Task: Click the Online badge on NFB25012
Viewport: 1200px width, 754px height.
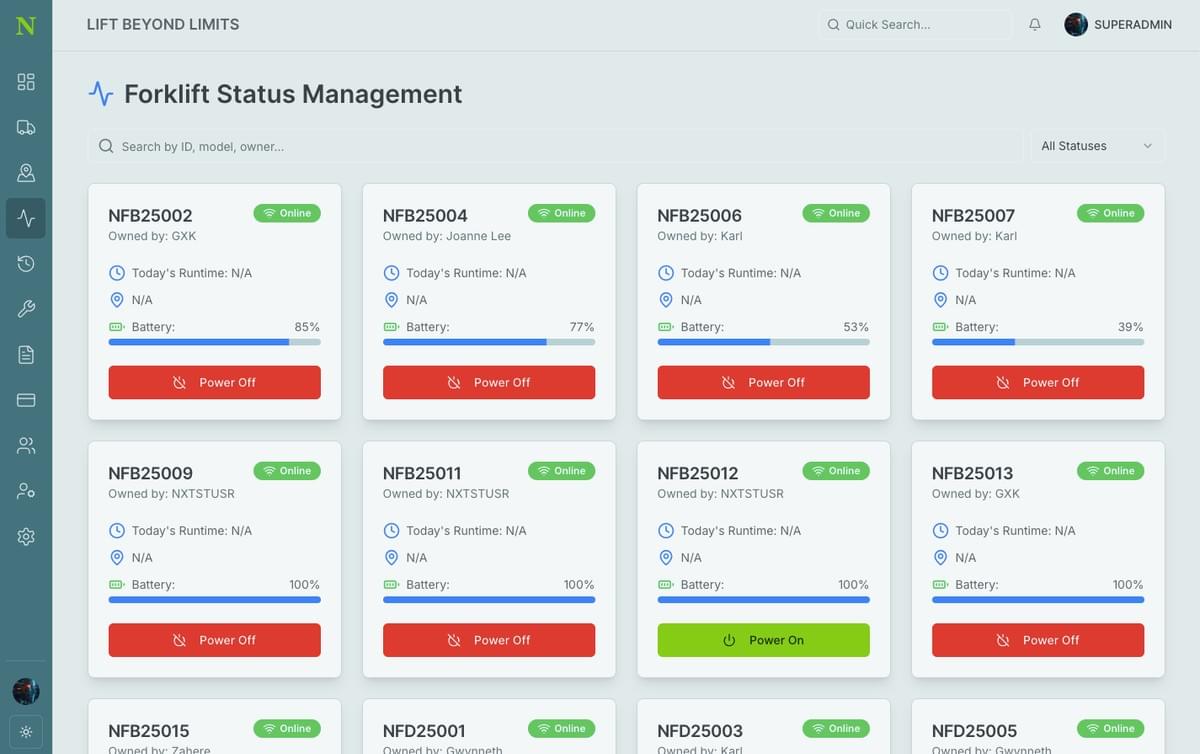Action: [836, 471]
